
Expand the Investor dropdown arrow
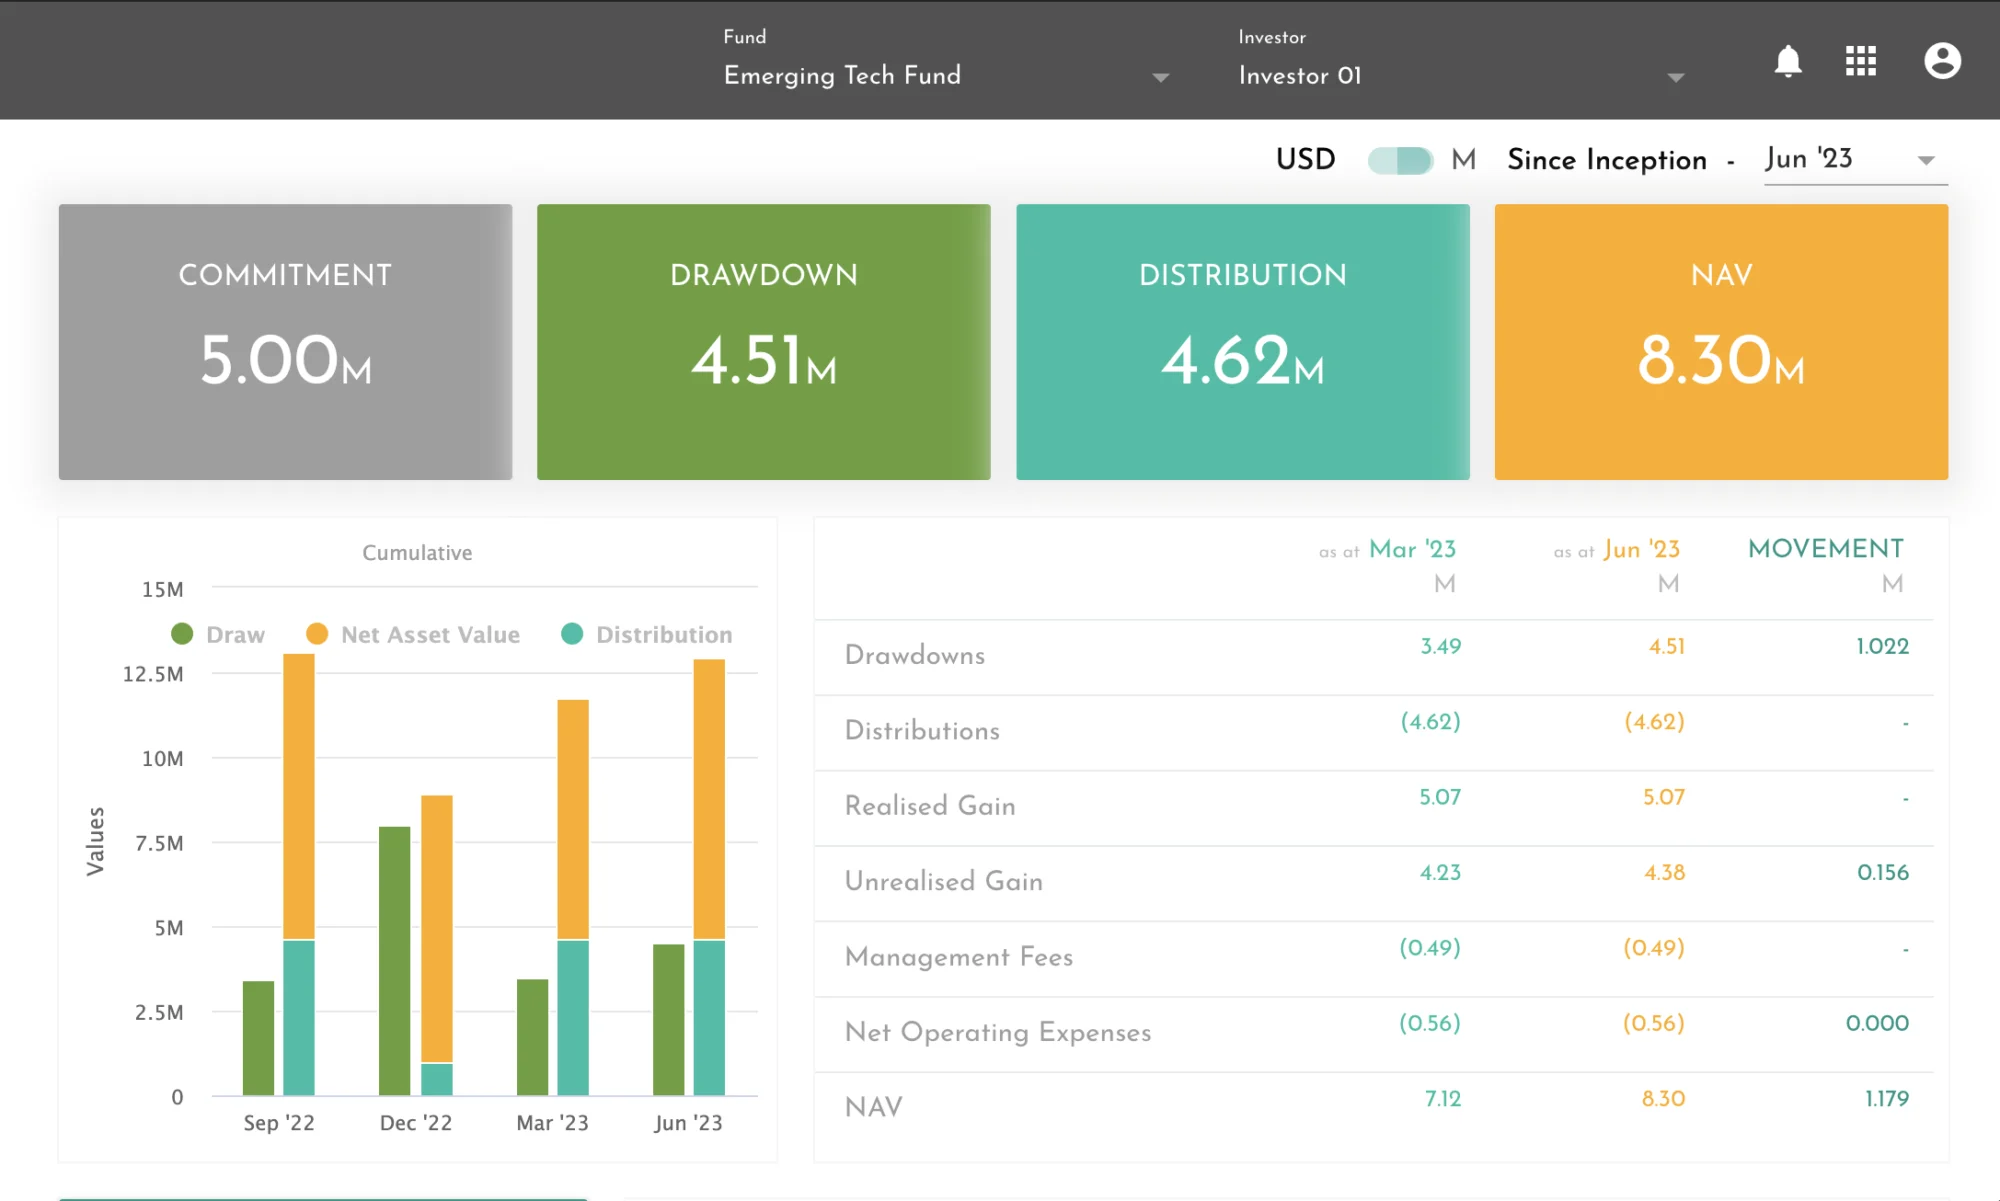pos(1676,77)
